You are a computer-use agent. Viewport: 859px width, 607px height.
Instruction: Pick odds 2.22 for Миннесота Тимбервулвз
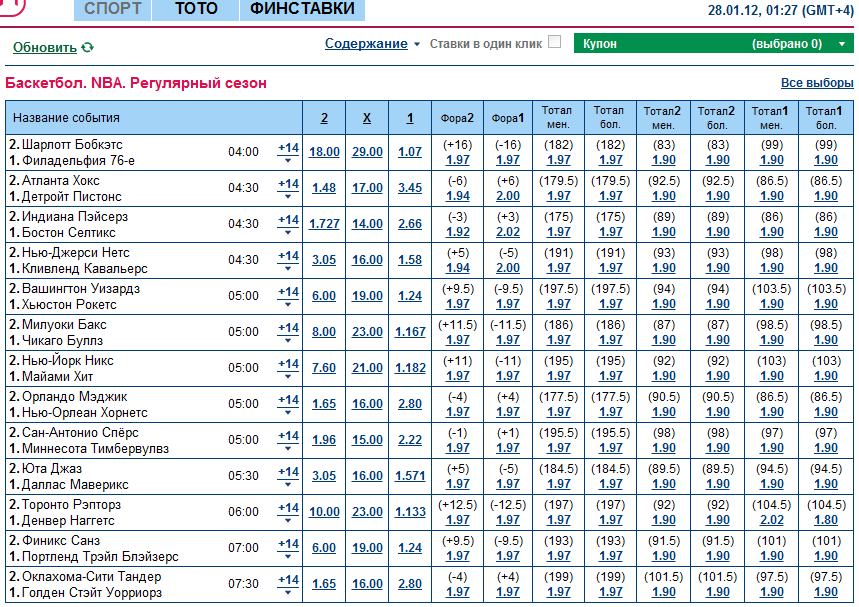[410, 440]
